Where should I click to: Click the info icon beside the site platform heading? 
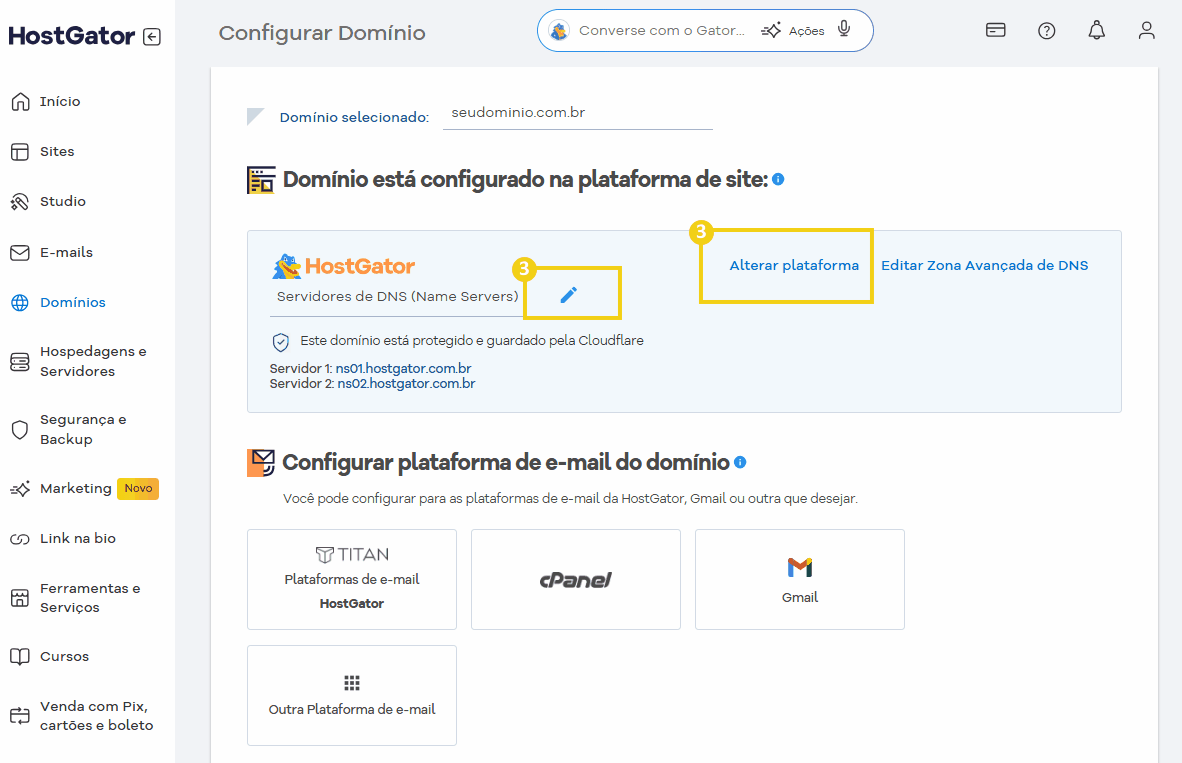[778, 180]
